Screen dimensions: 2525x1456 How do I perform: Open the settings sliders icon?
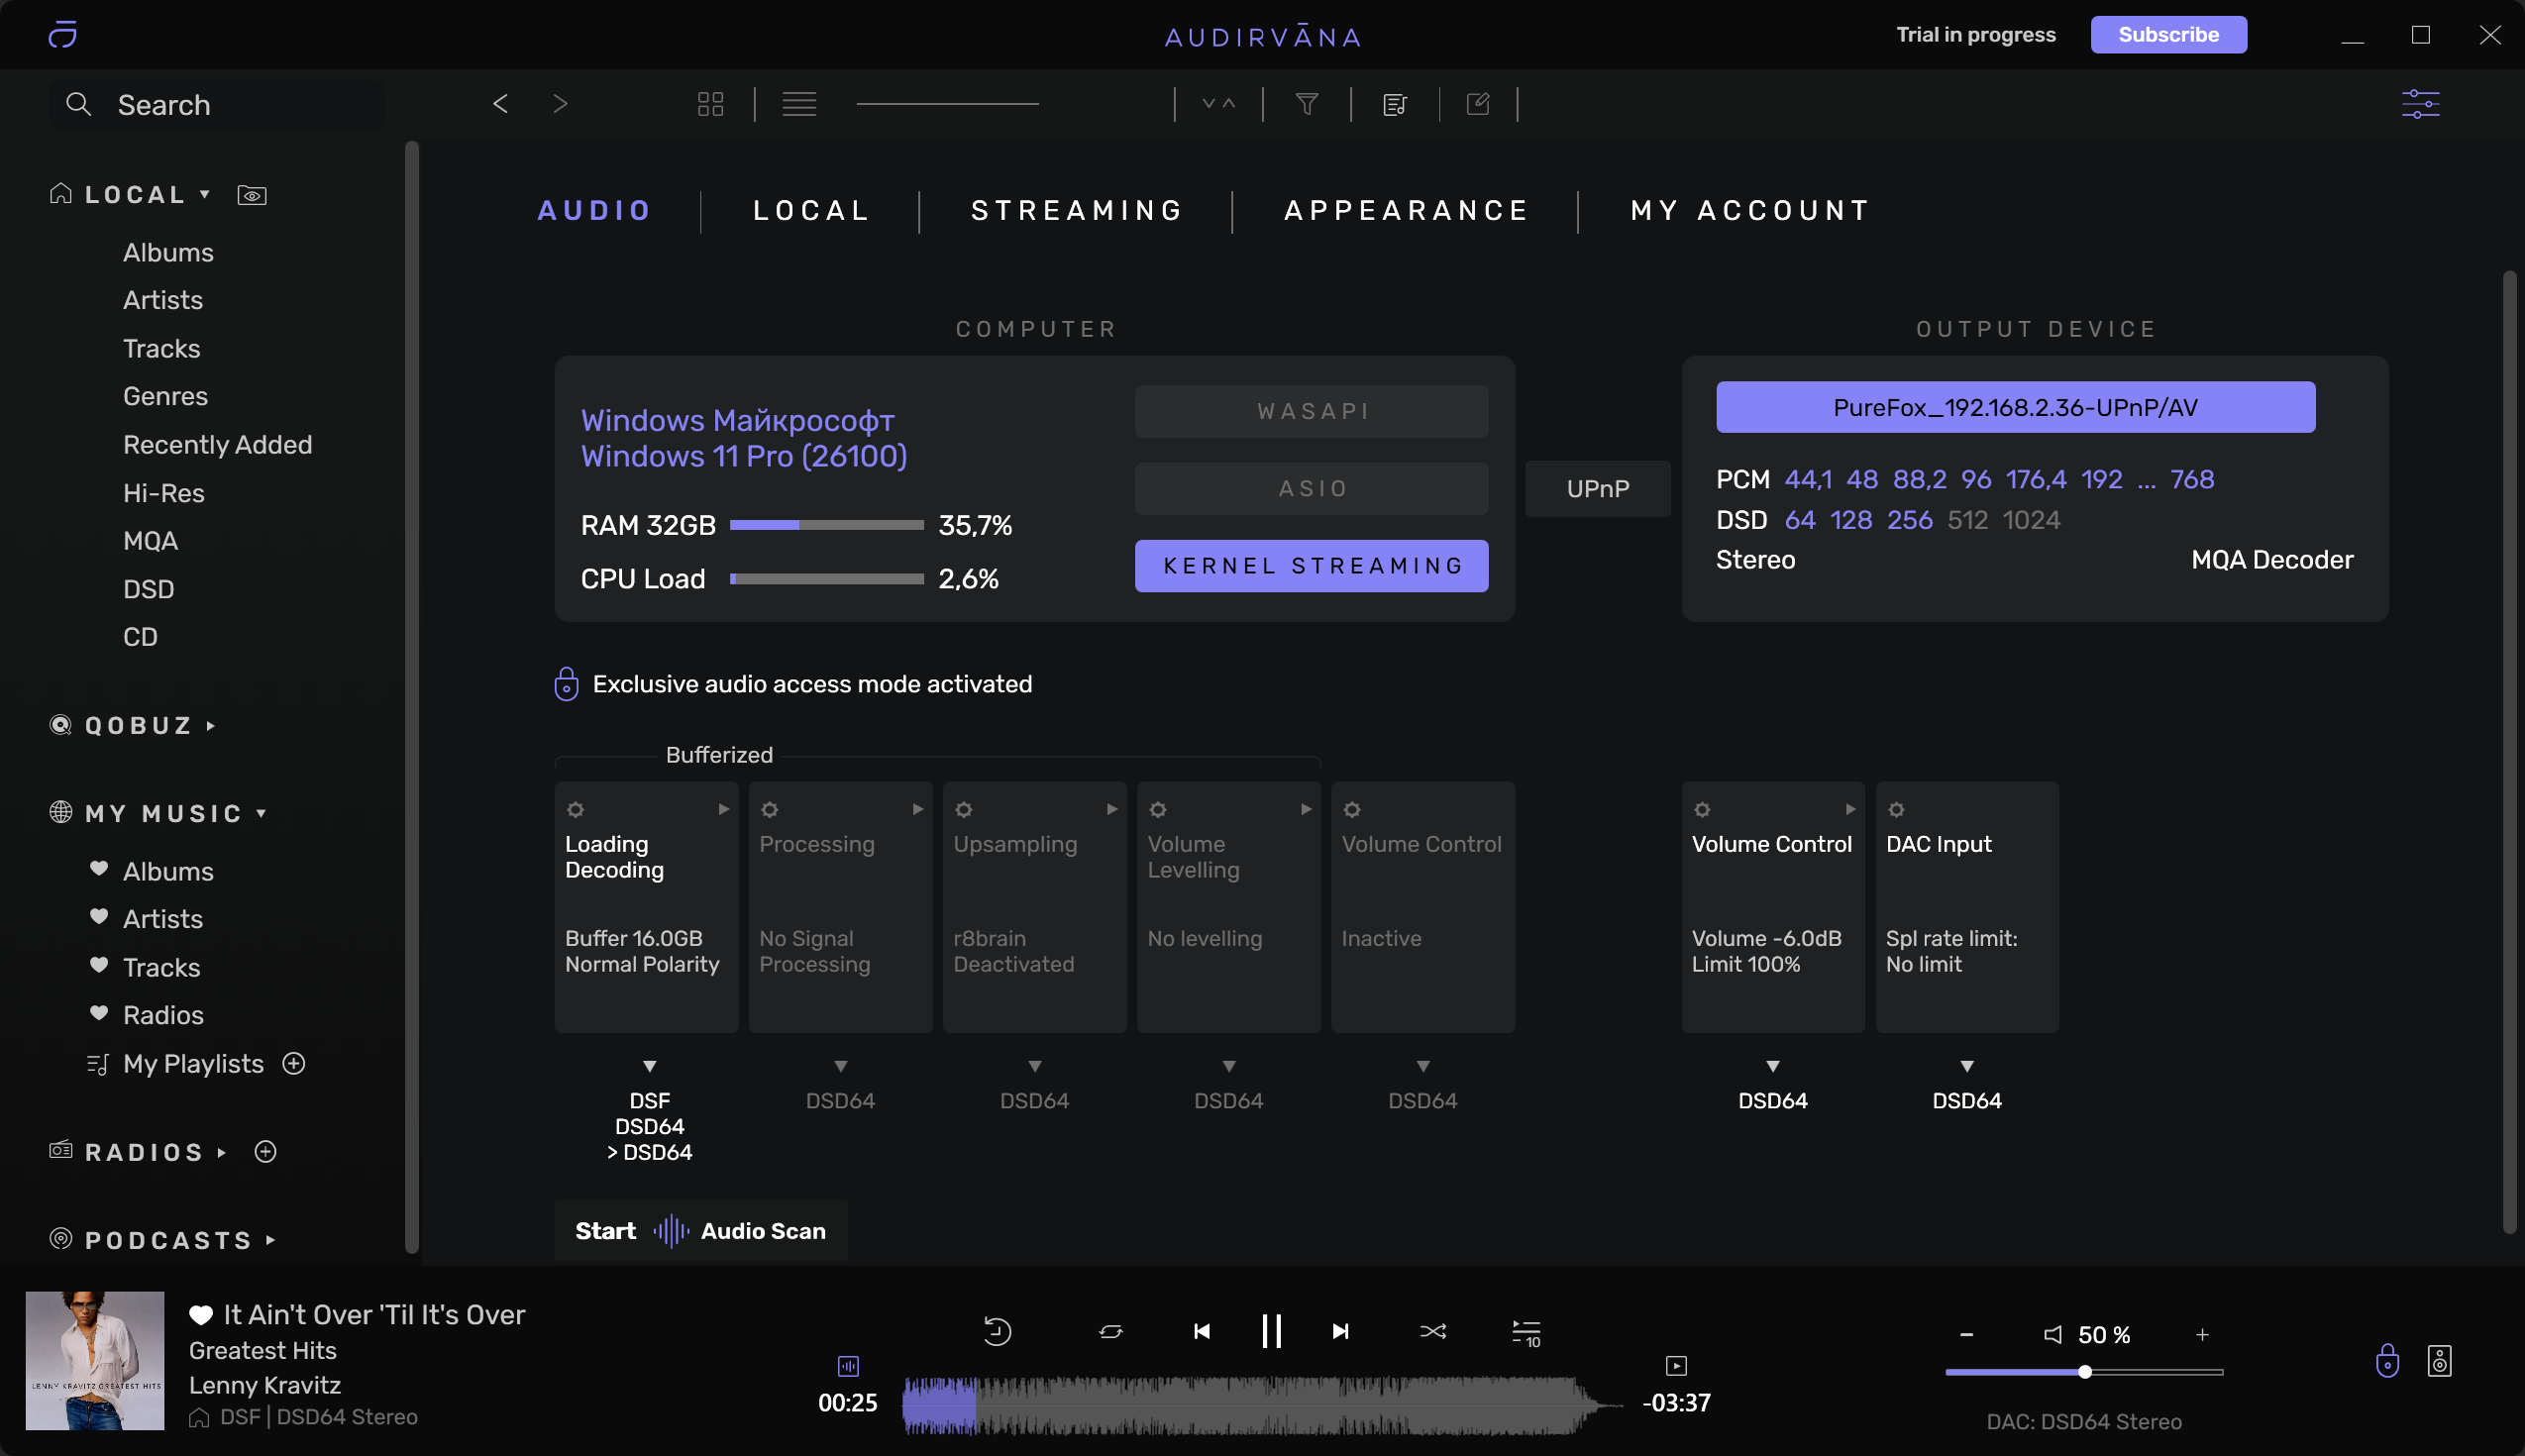click(2420, 104)
